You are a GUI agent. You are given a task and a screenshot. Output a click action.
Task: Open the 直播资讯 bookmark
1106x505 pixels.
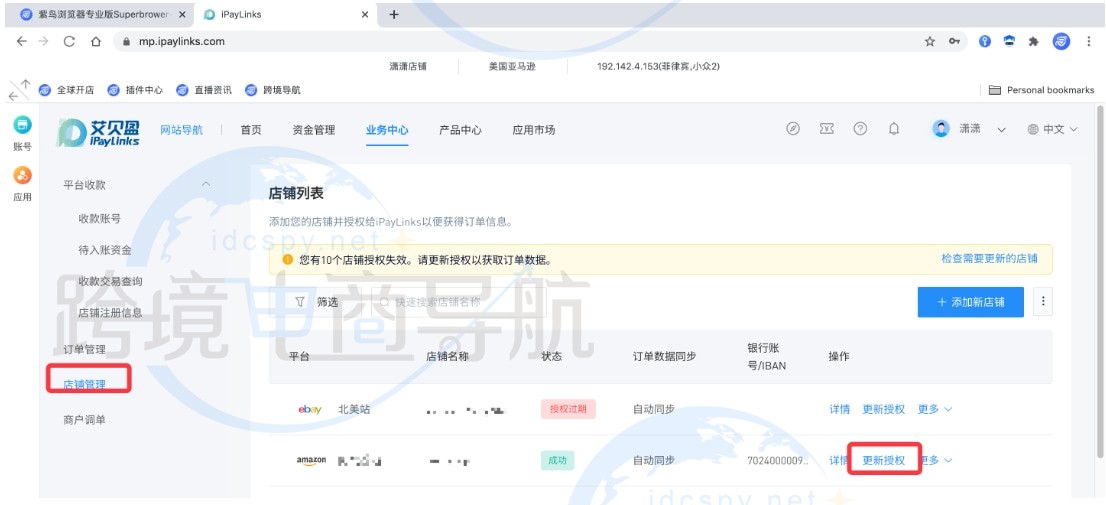pos(204,90)
